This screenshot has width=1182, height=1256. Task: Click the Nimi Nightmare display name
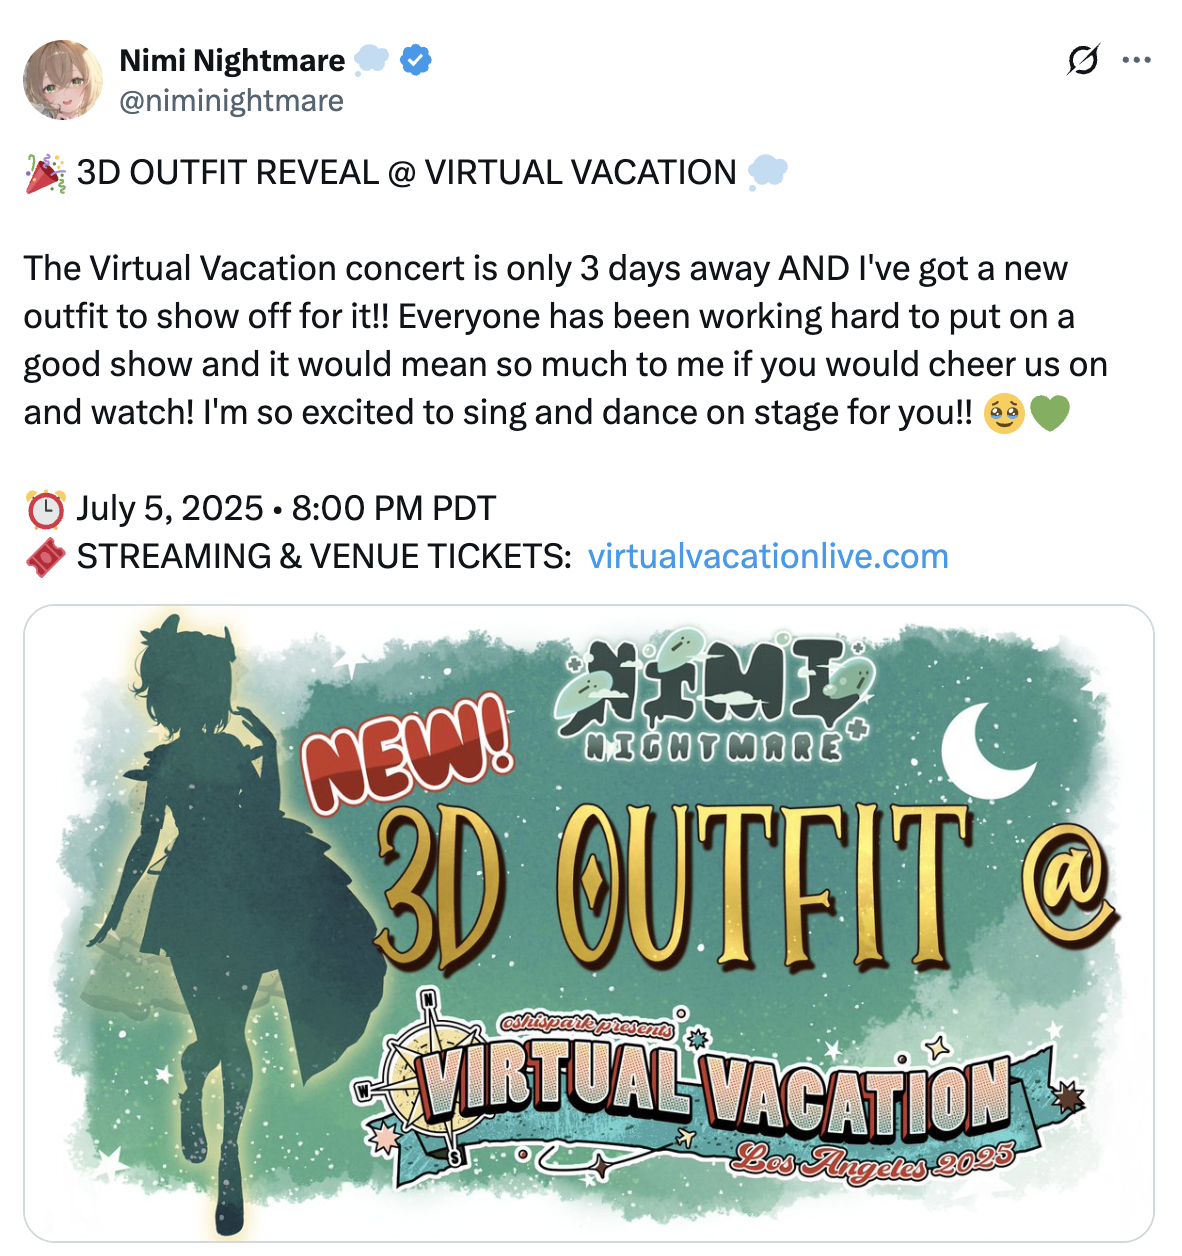point(232,61)
